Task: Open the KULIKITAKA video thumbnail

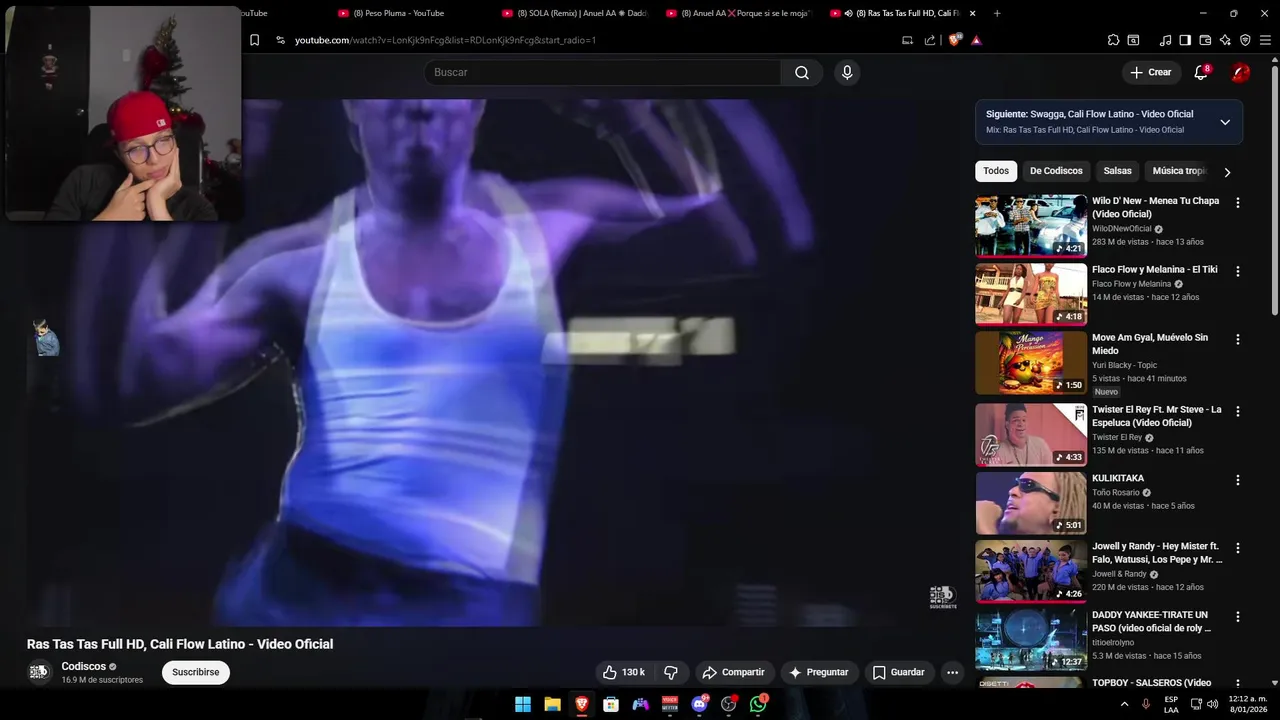Action: tap(1031, 503)
